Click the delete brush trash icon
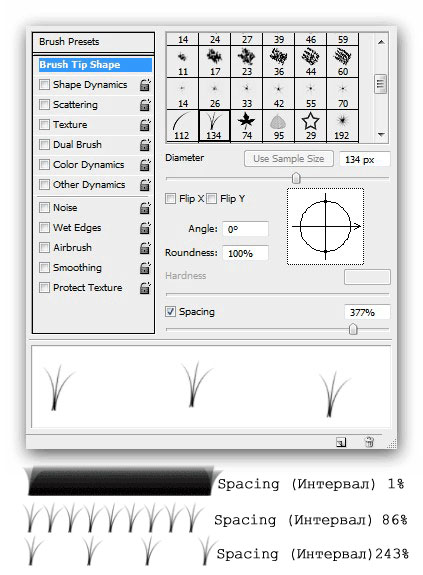423x575 pixels. click(x=369, y=442)
